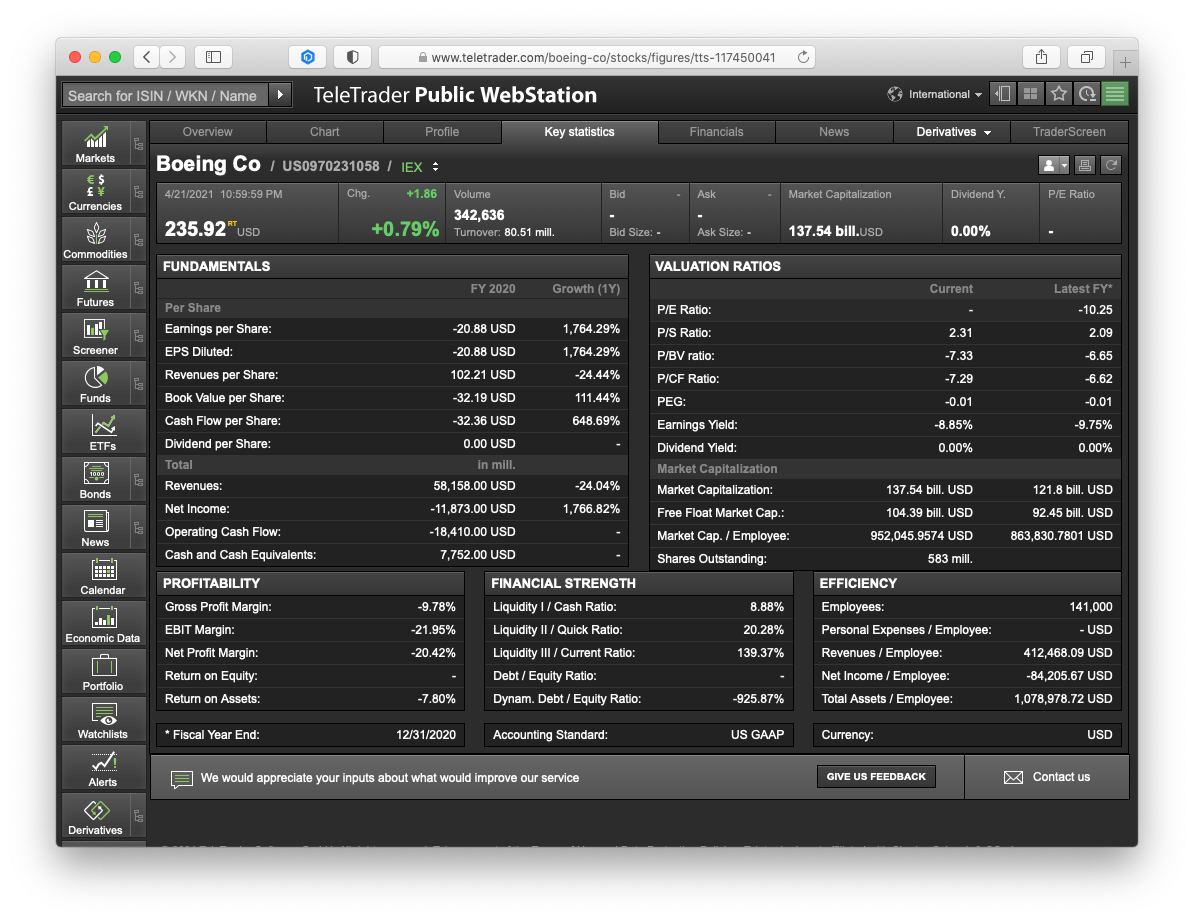Viewport: 1194px width, 921px height.
Task: Click the clock history icon in header
Action: [x=1087, y=94]
